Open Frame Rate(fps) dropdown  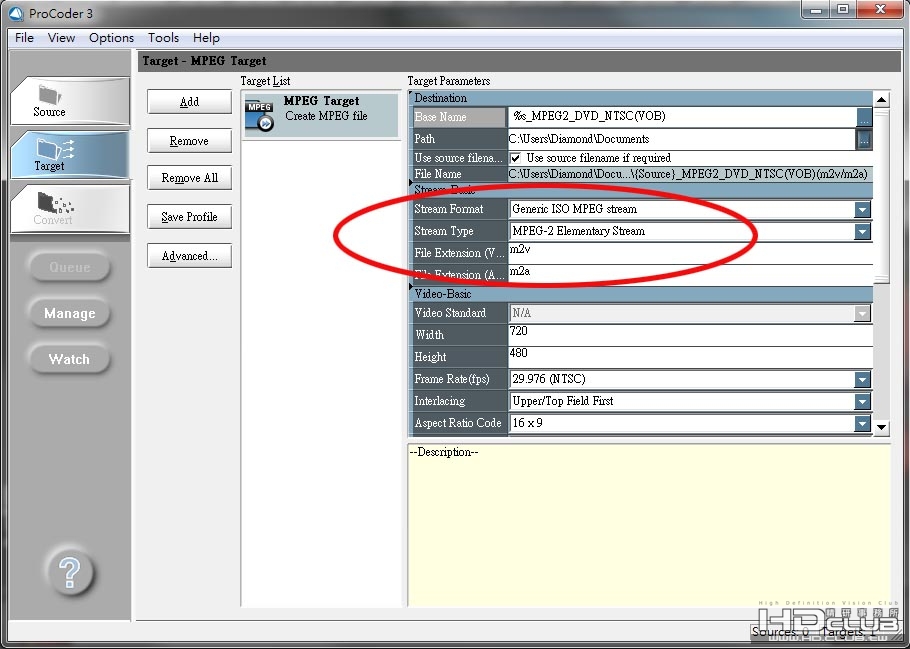click(862, 379)
